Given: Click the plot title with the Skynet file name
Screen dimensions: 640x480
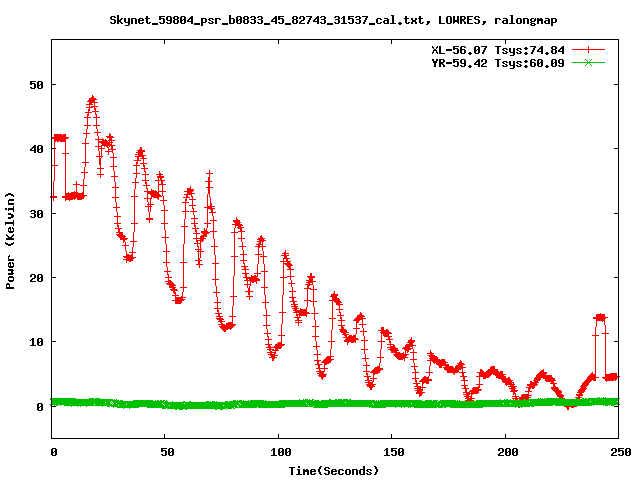Looking at the screenshot, I should tap(333, 20).
